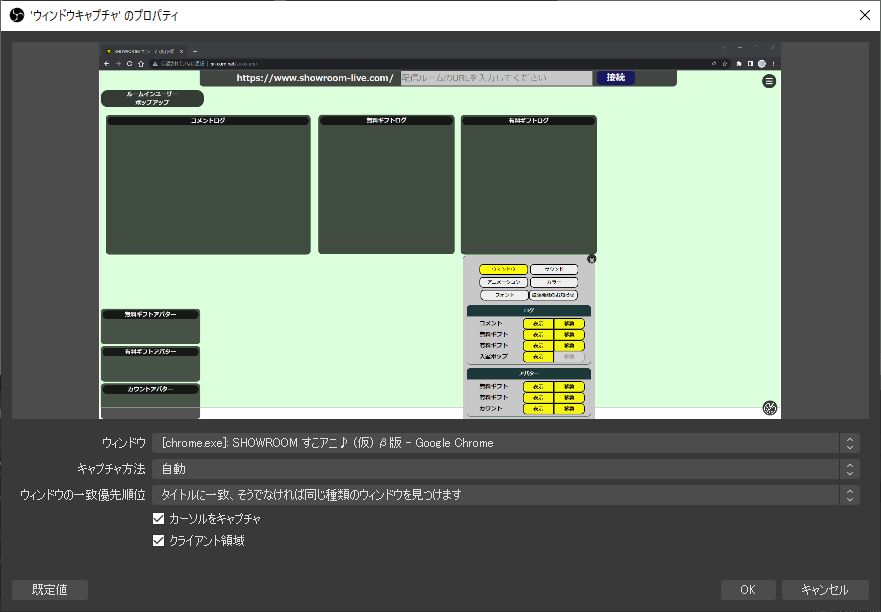Viewport: 881px width, 612px height.
Task: Confirm with the OK button
Action: pos(748,590)
